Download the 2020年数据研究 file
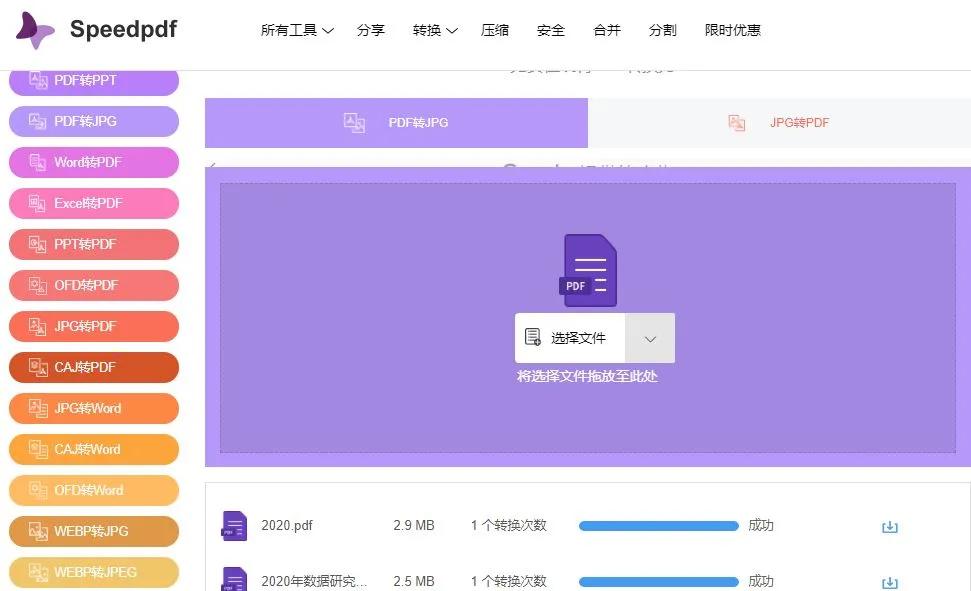Screen dimensions: 971x591 pos(890,580)
